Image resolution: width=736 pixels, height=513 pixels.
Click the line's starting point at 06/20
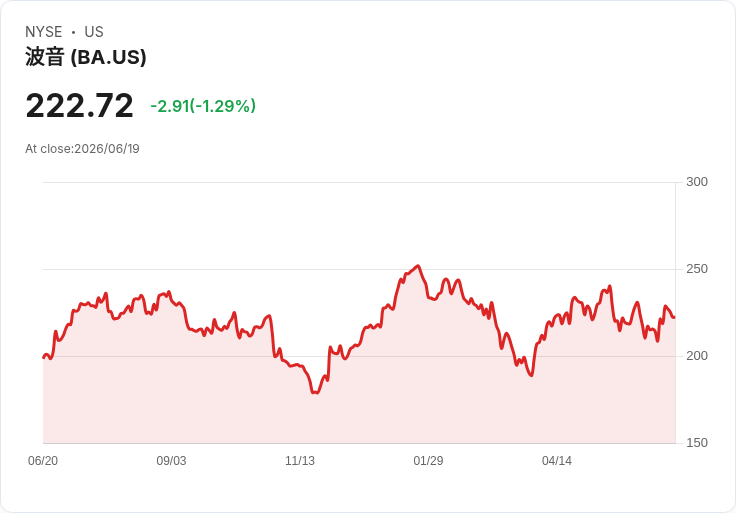[44, 358]
